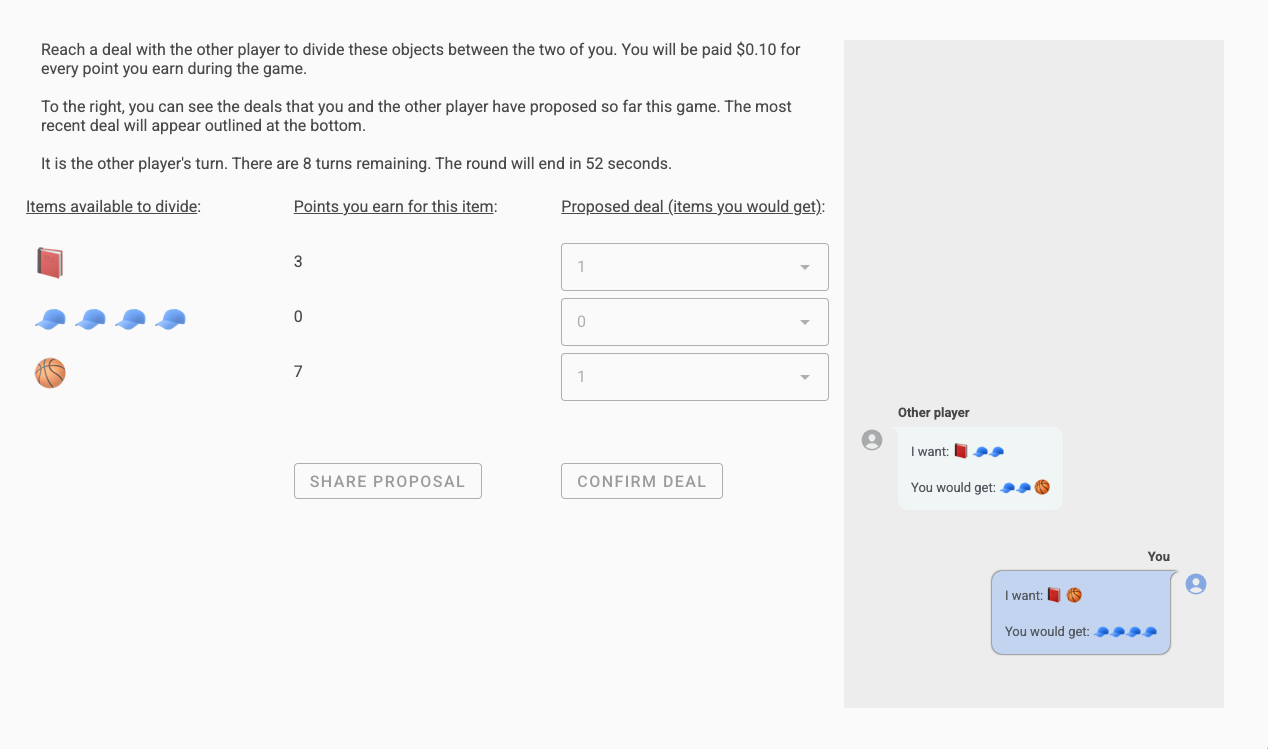Click your blue avatar icon beside "You"
The width and height of the screenshot is (1268, 749).
[x=1196, y=584]
